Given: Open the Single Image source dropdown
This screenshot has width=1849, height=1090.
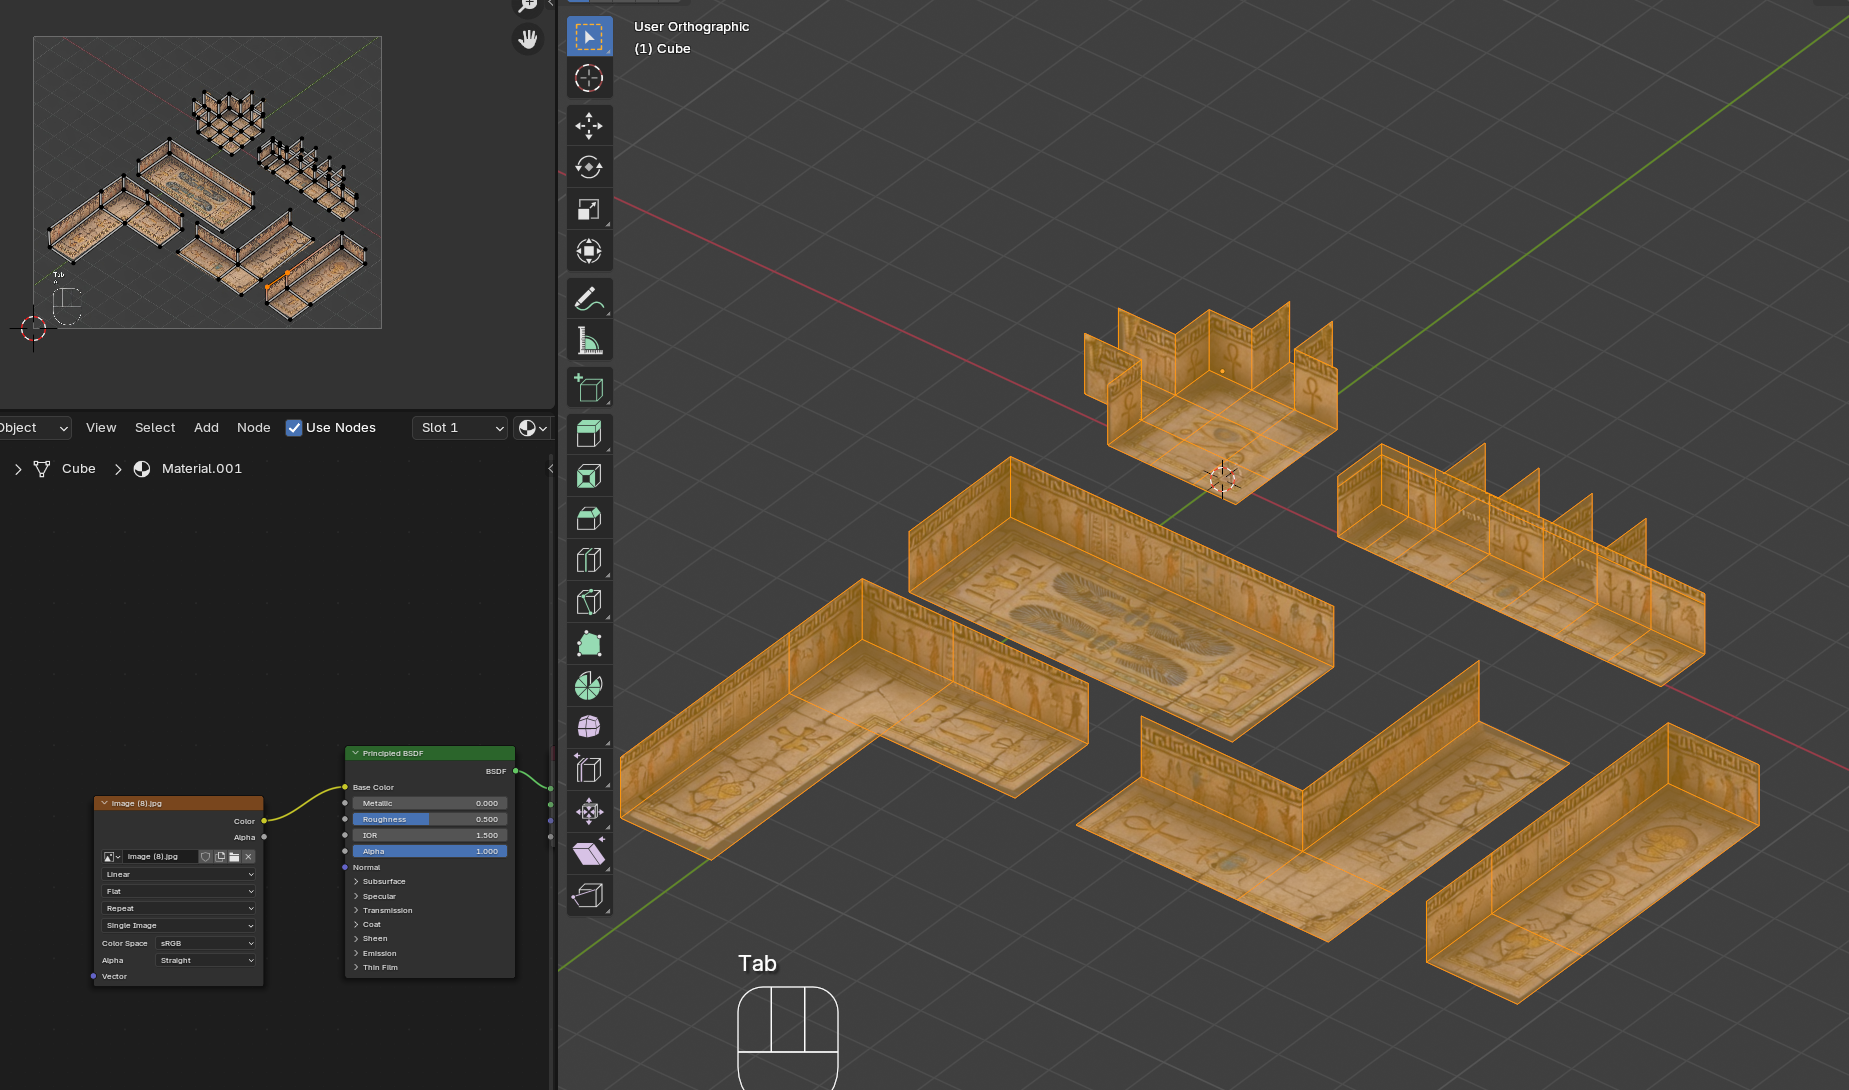Looking at the screenshot, I should tap(179, 926).
